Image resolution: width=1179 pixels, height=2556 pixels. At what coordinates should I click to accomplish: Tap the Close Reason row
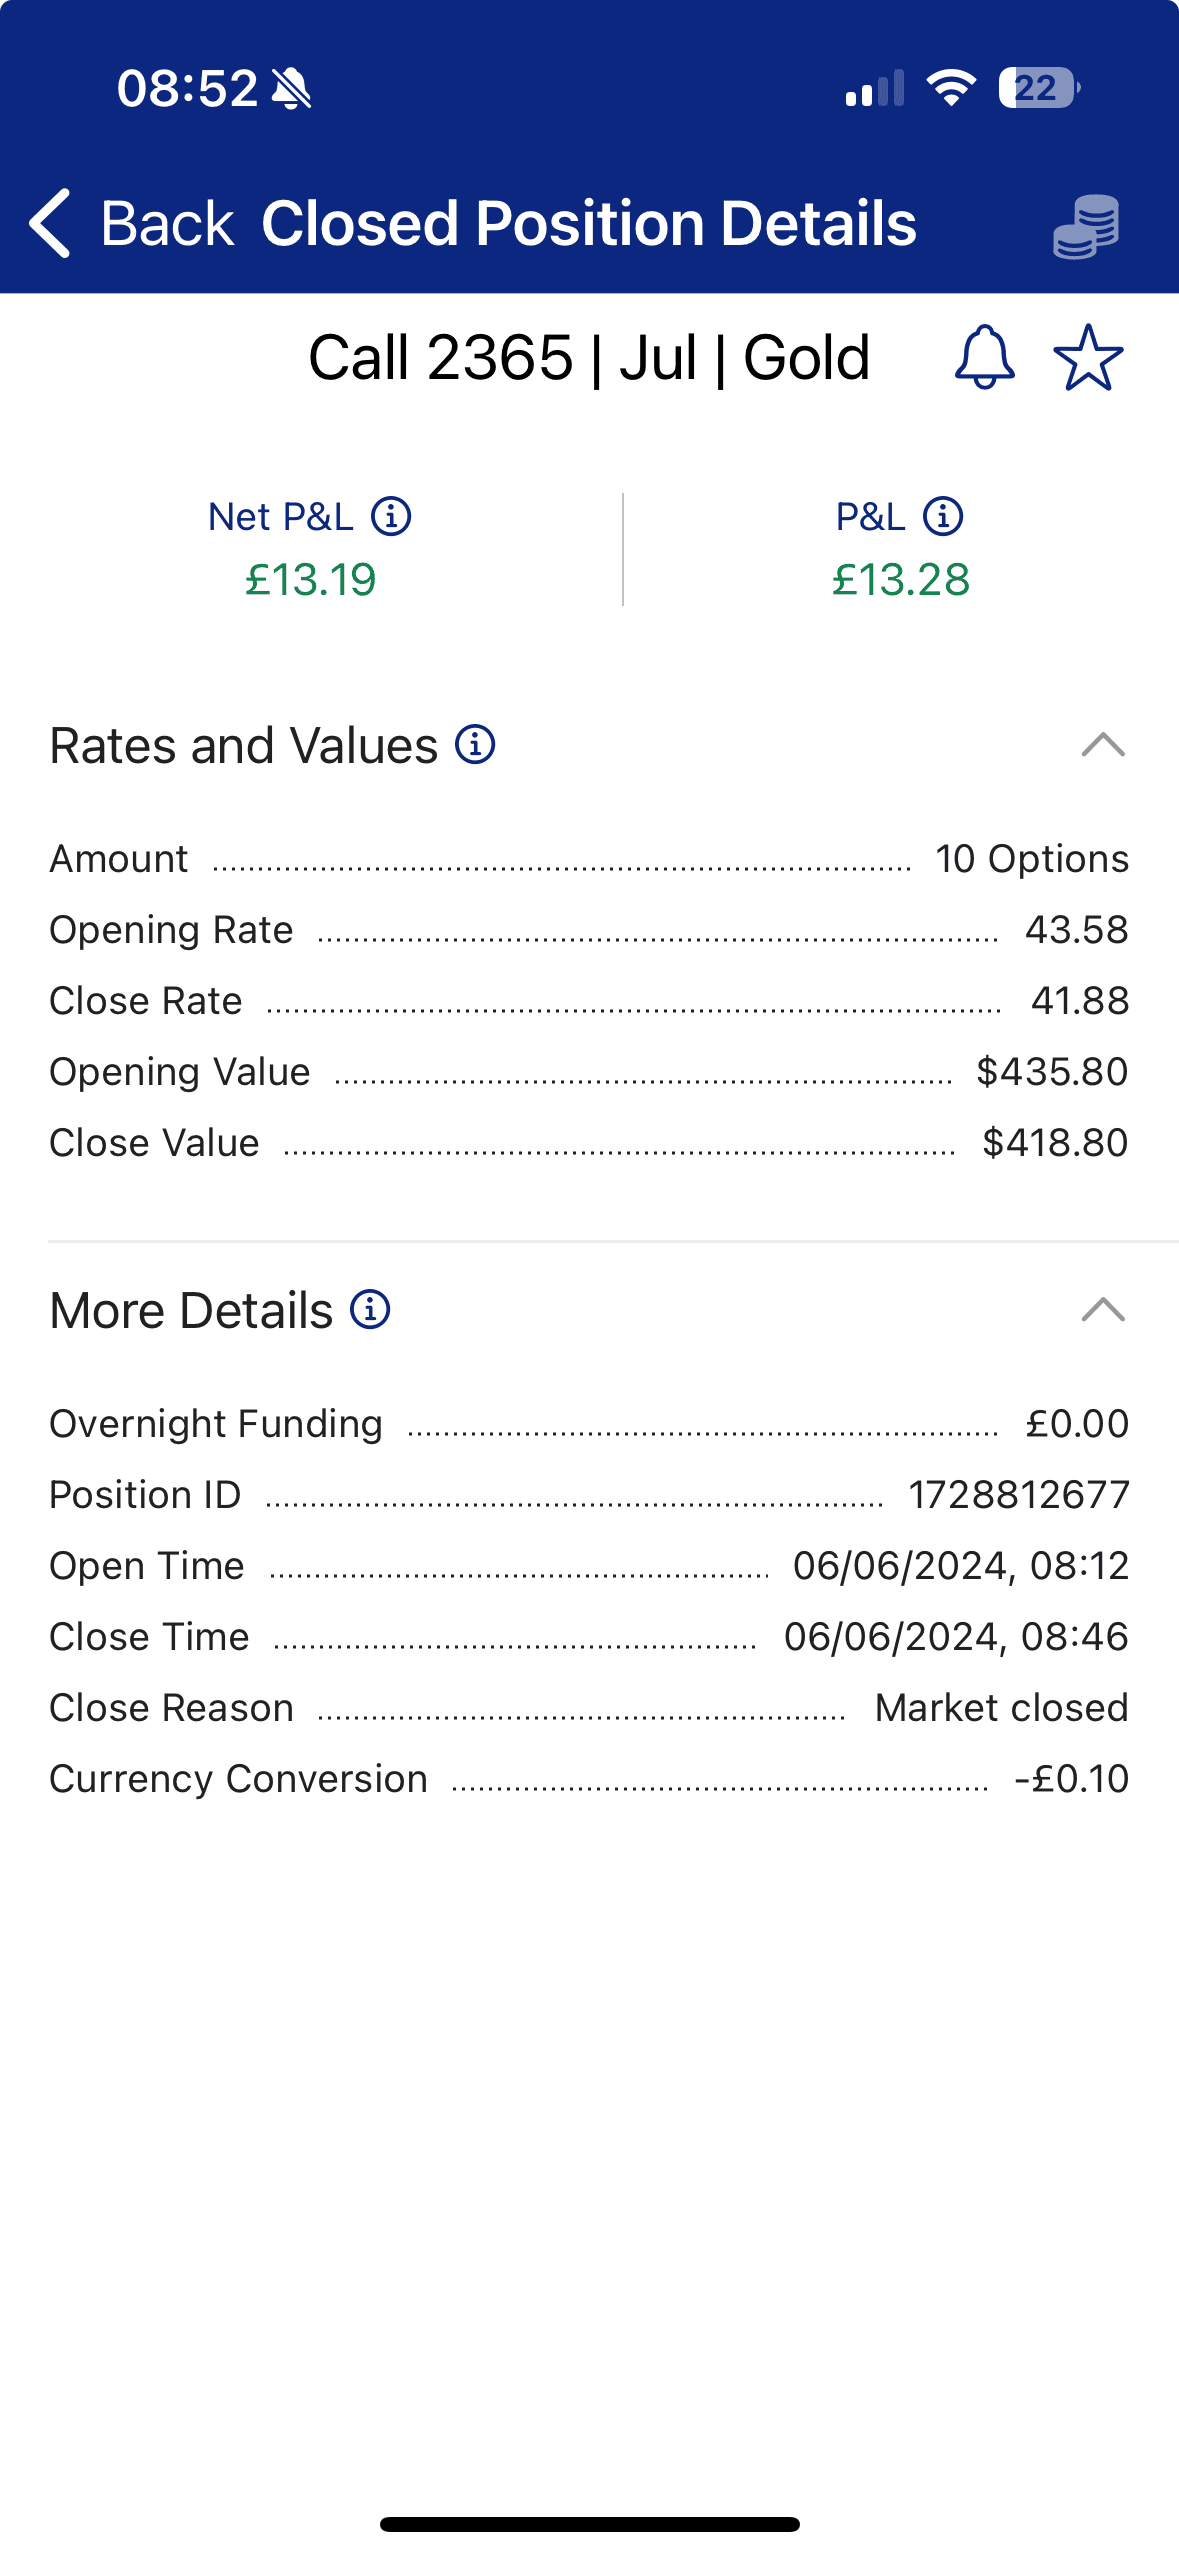pos(589,1708)
